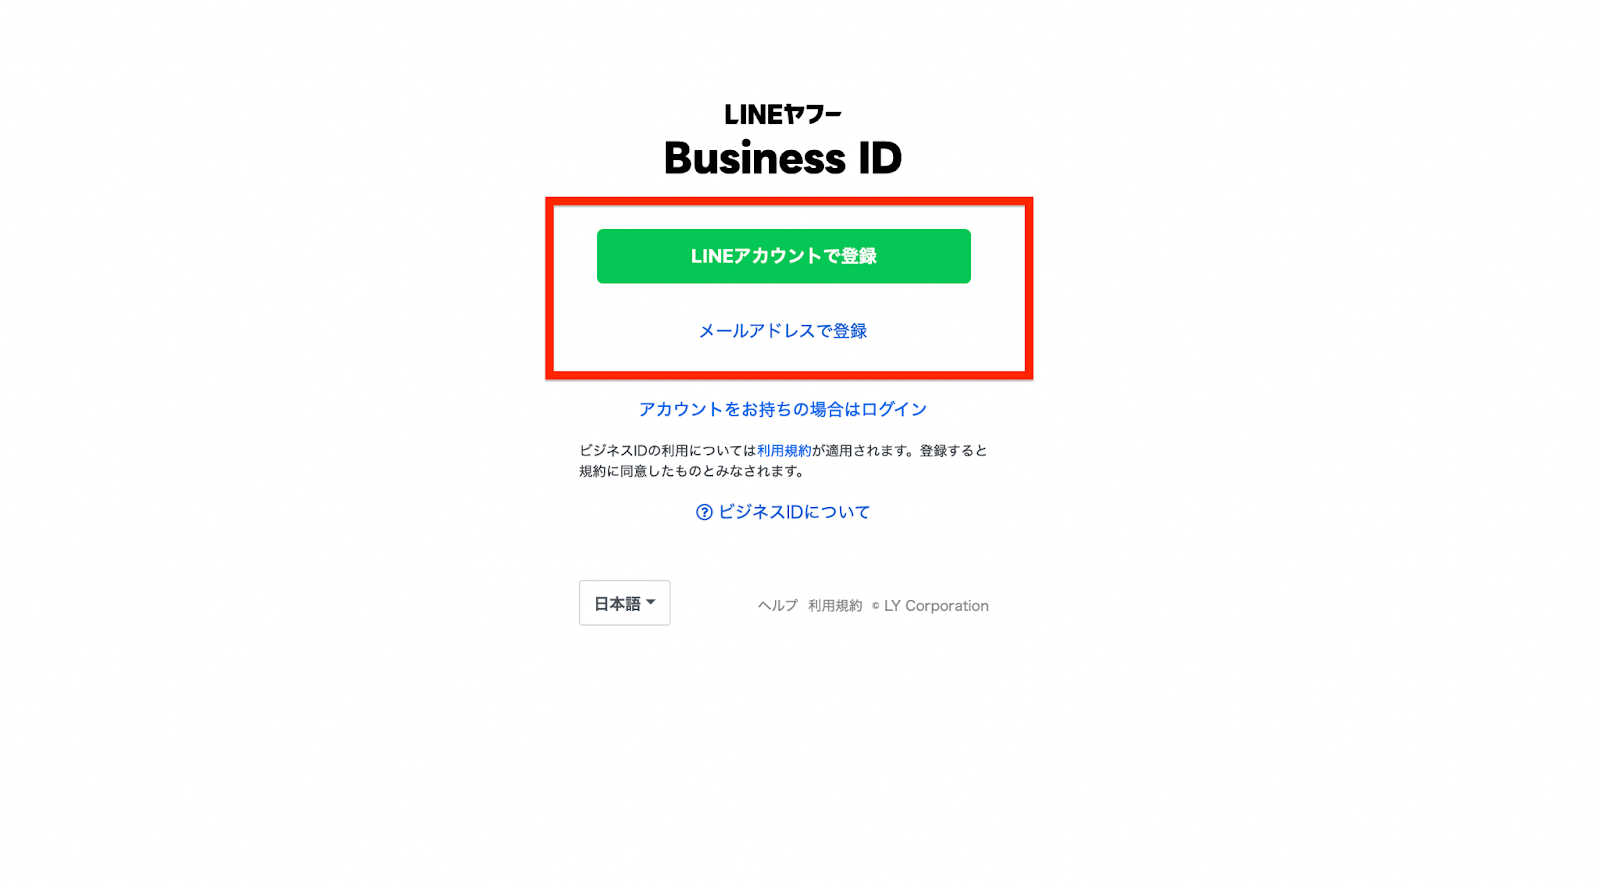This screenshot has width=1600, height=882.
Task: Choose メールアドレスで登録 to register by email
Action: [783, 331]
